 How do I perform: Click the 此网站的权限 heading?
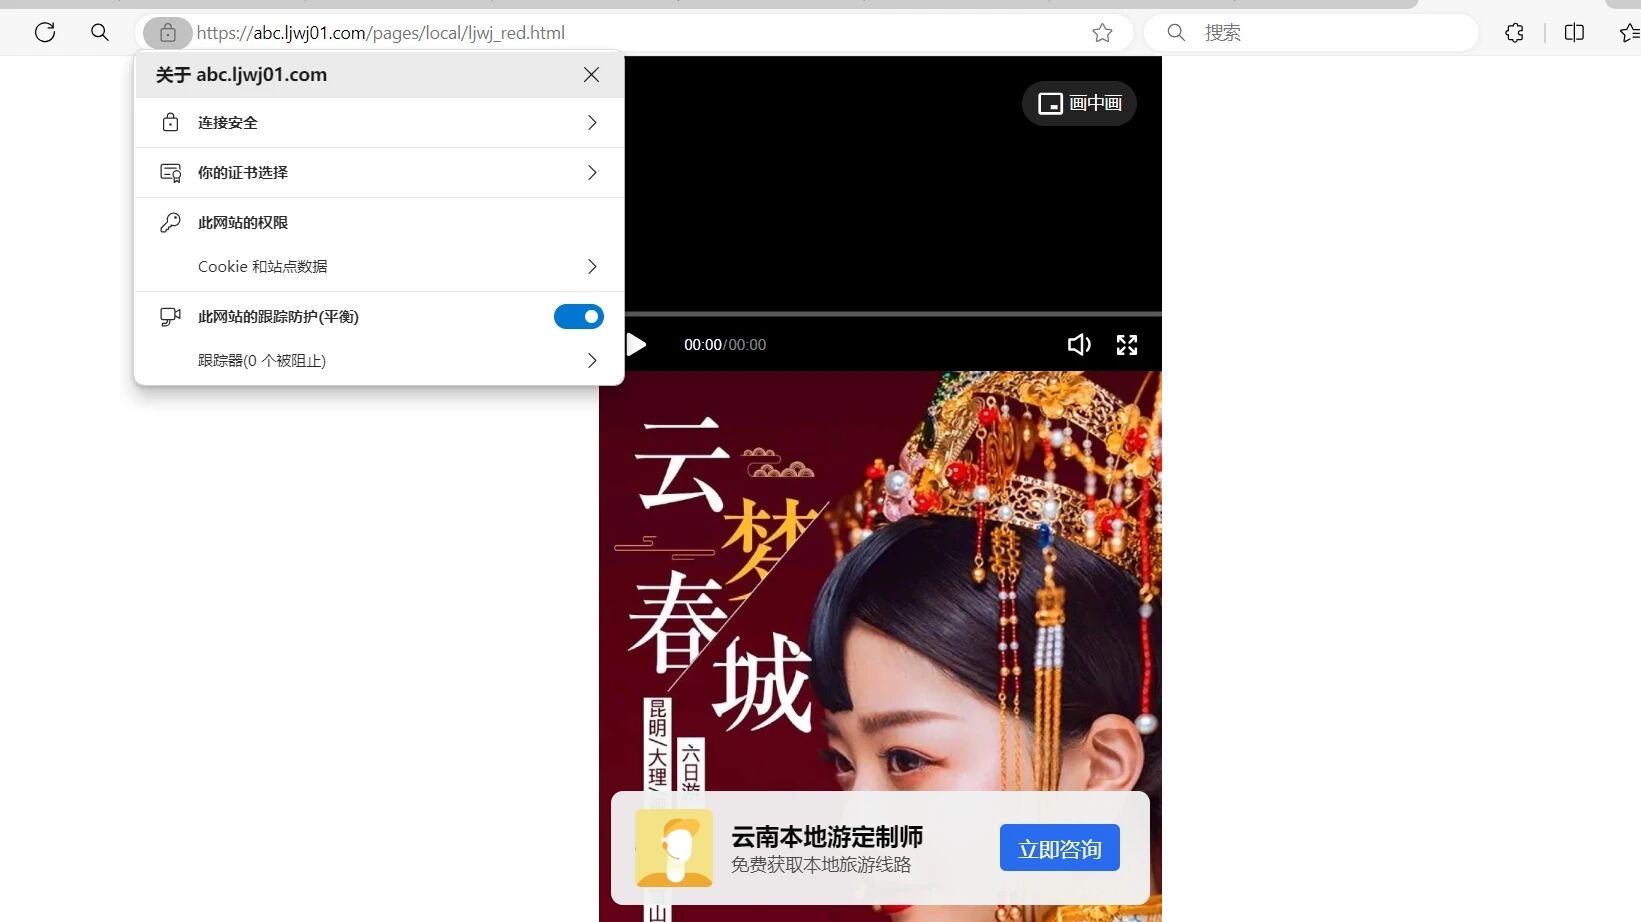[x=243, y=222]
